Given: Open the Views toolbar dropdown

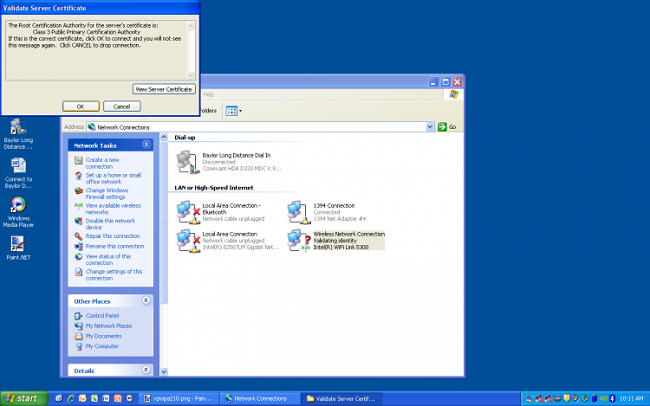Looking at the screenshot, I should pos(240,111).
